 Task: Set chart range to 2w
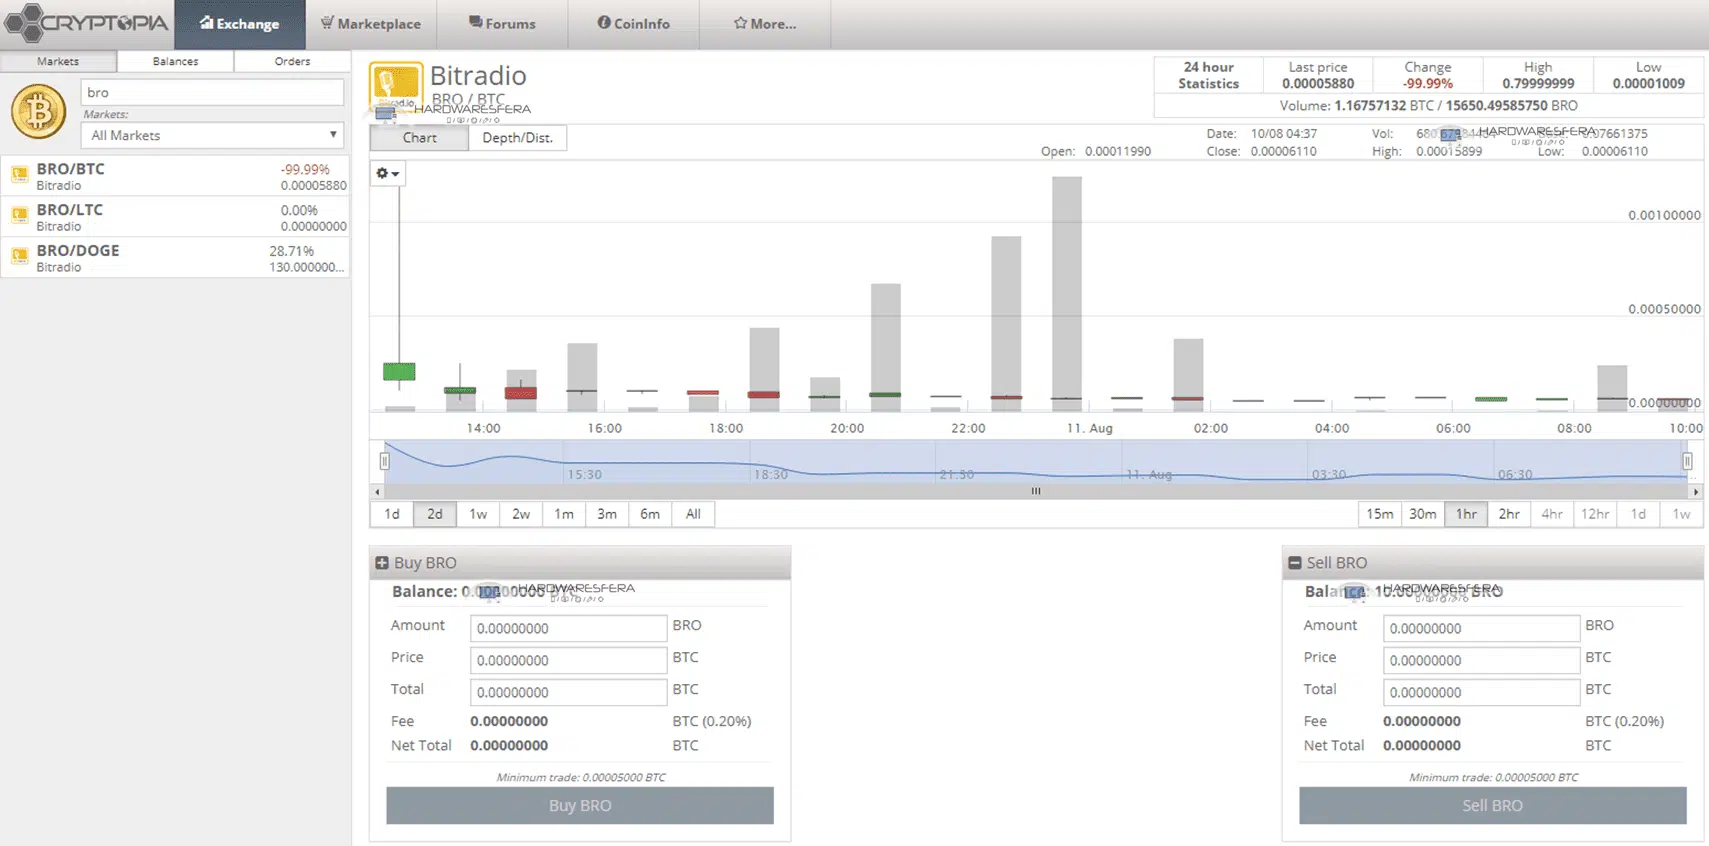[x=521, y=514]
